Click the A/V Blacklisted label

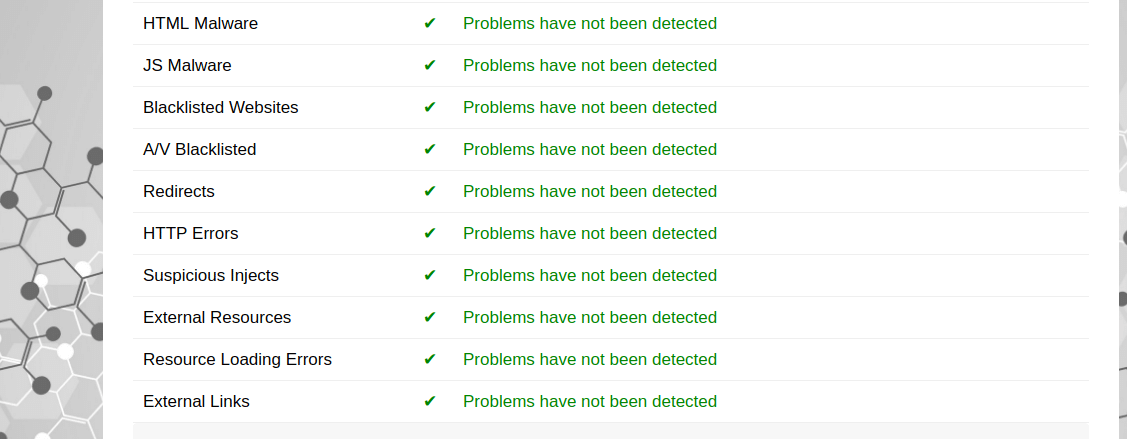pyautogui.click(x=200, y=149)
